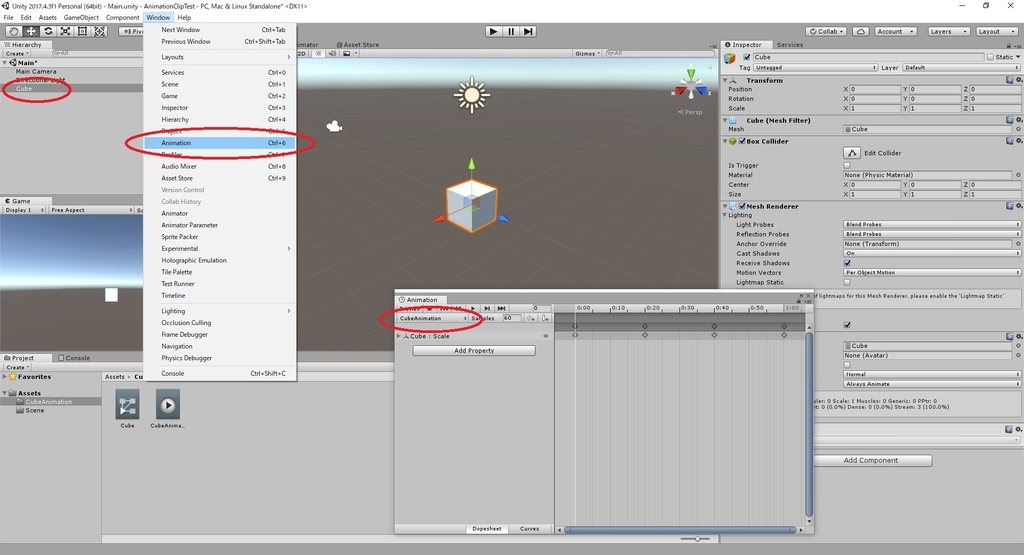1024x555 pixels.
Task: Select the Scale tool in toolbar
Action: [65, 31]
